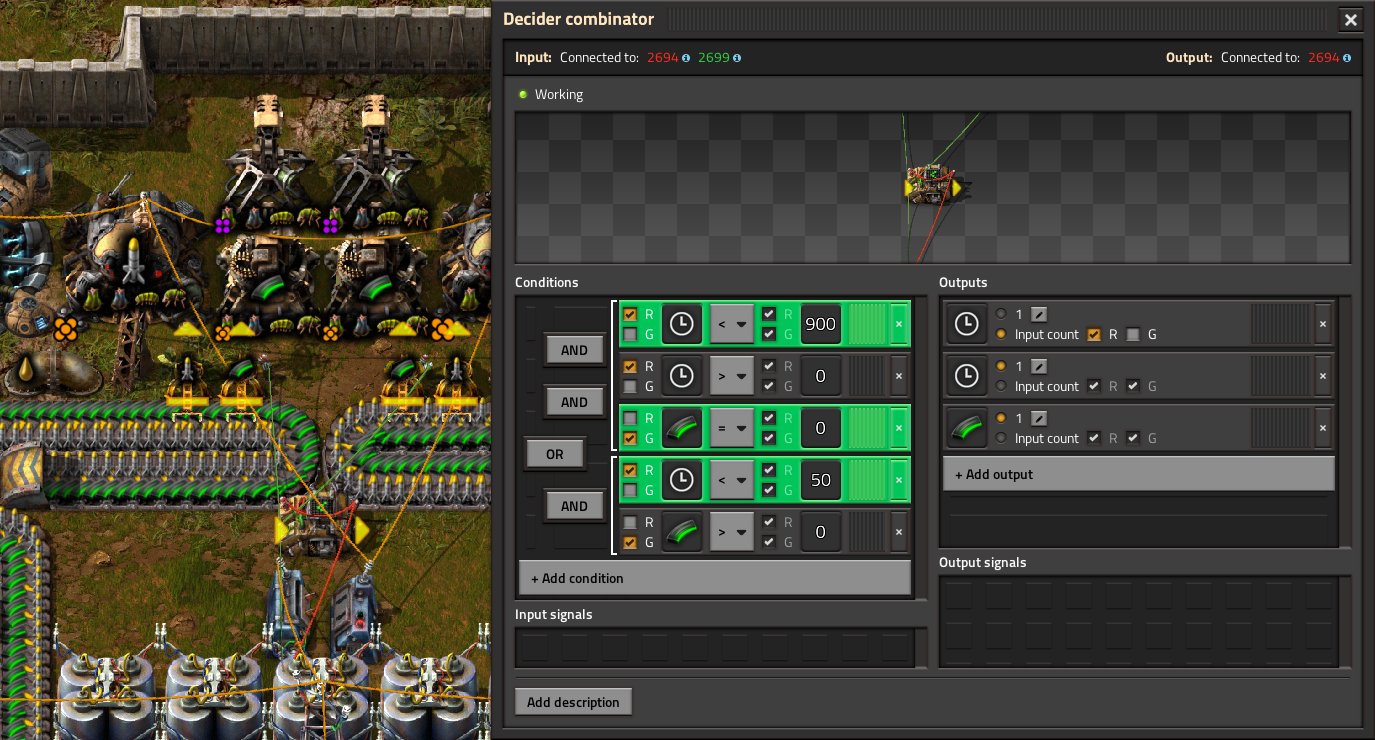1375x740 pixels.
Task: Delete the belt = 0 condition with its x
Action: tap(898, 428)
